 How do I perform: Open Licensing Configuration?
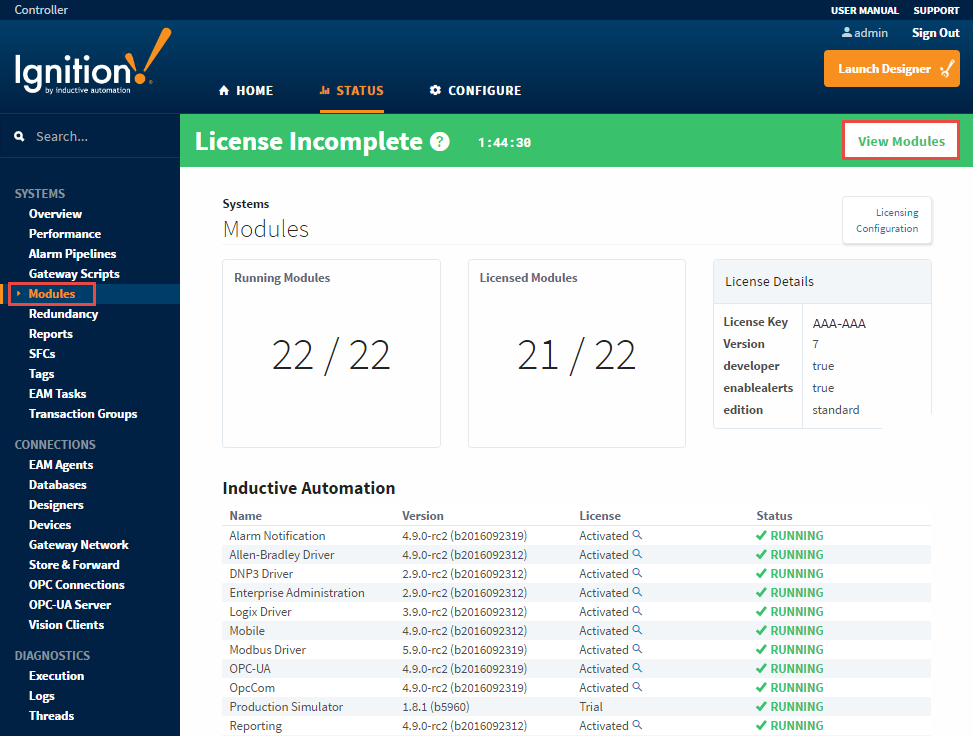[886, 220]
